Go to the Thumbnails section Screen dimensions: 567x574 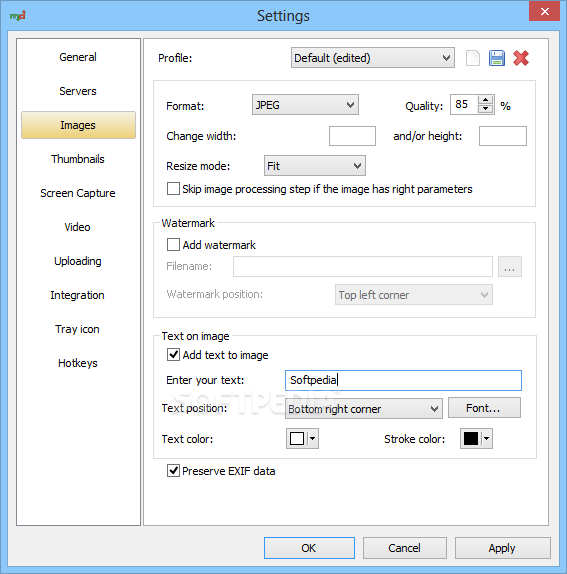[x=78, y=159]
